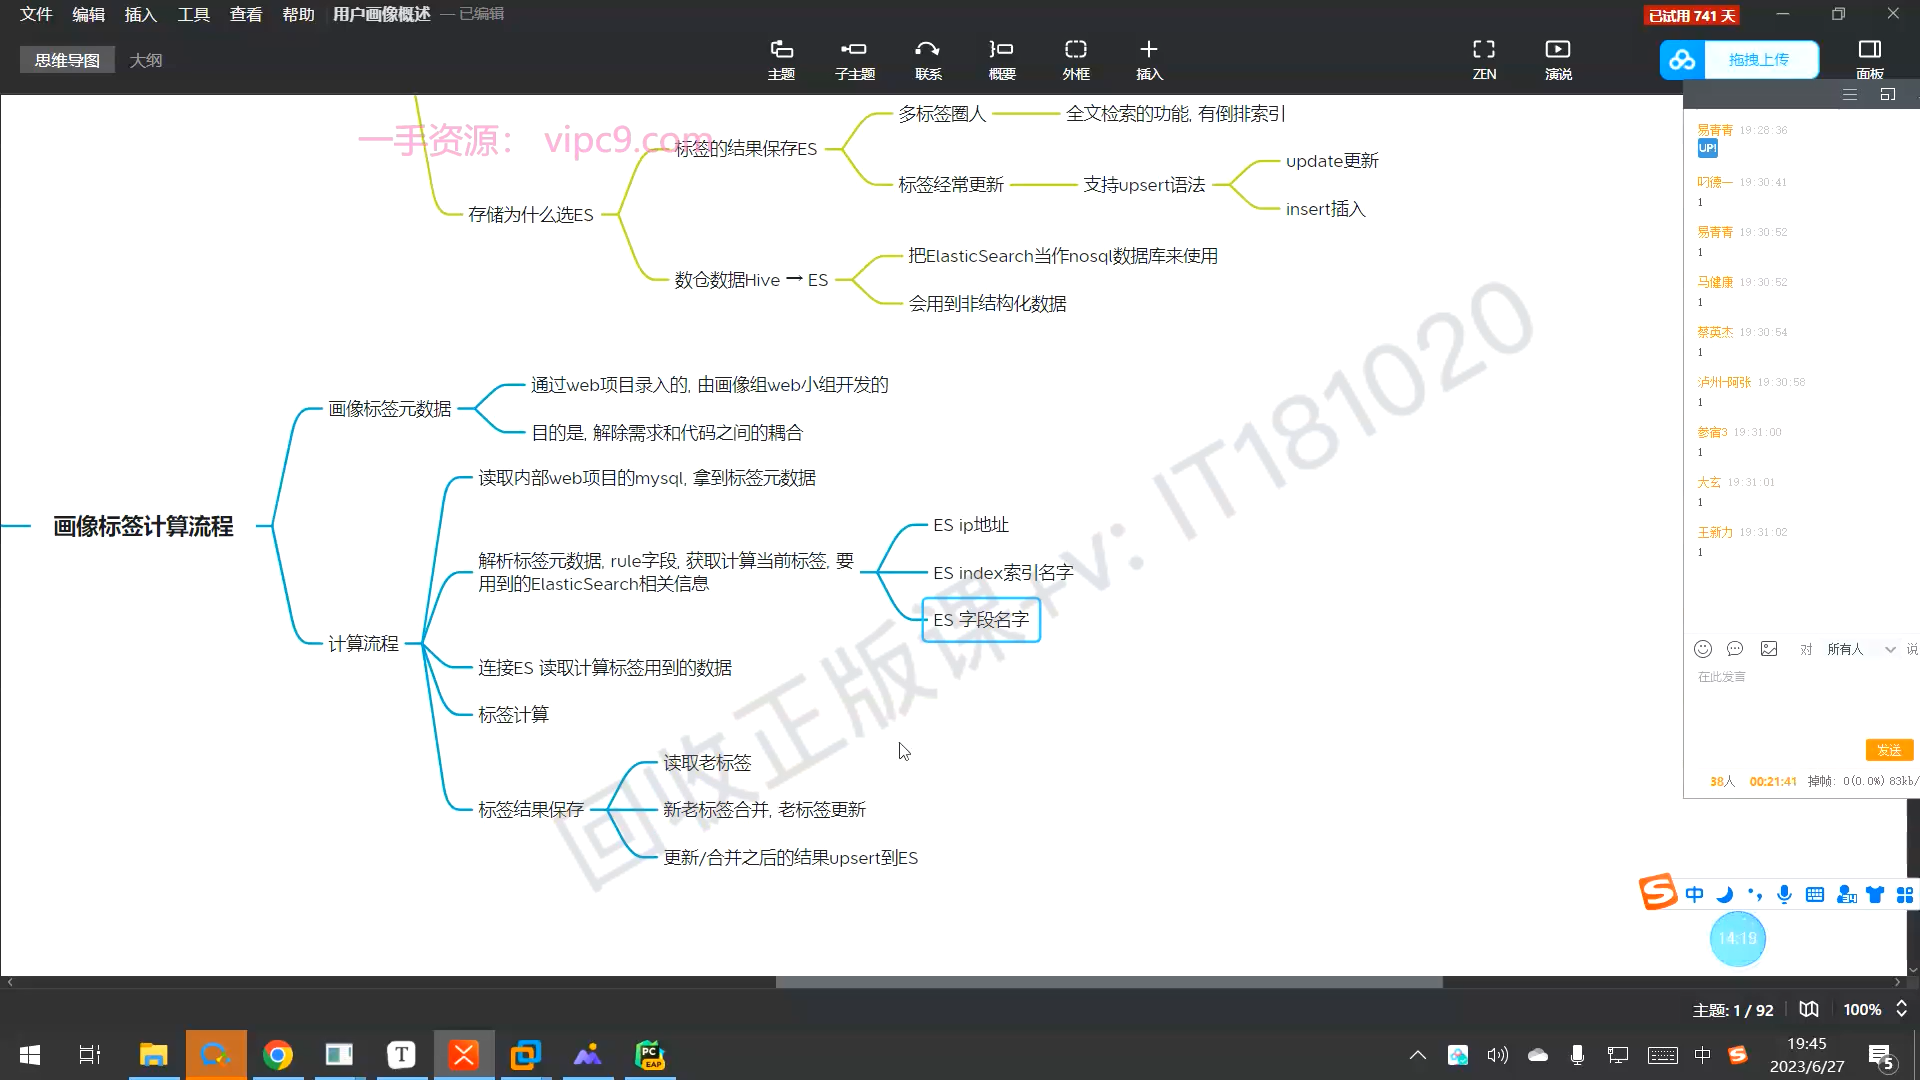Click the image attachment icon in chat
Image resolution: width=1920 pixels, height=1080 pixels.
tap(1769, 649)
